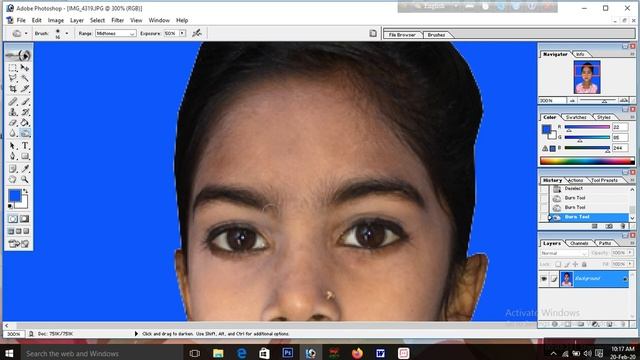Toggle visibility of Background layer
This screenshot has width=640, height=360.
(x=544, y=279)
